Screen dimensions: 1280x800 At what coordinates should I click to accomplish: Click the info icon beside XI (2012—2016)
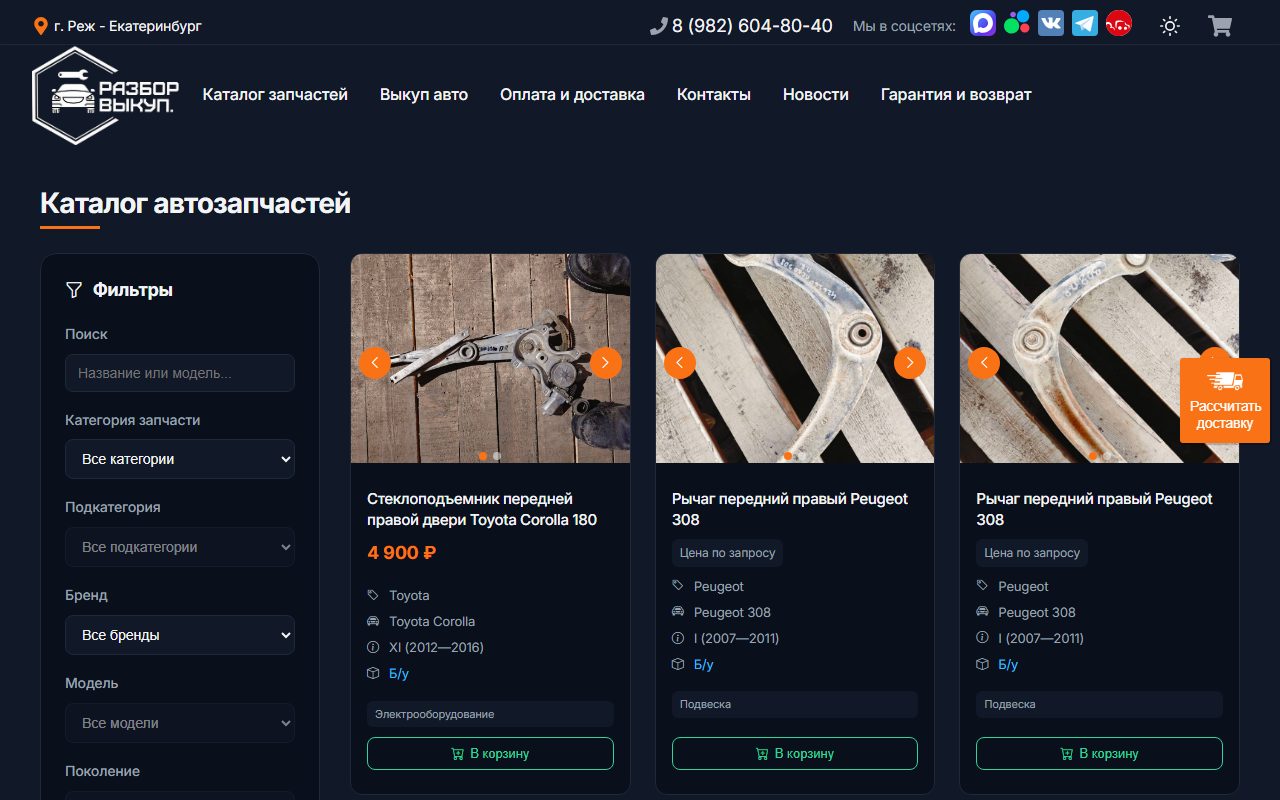[x=373, y=647]
